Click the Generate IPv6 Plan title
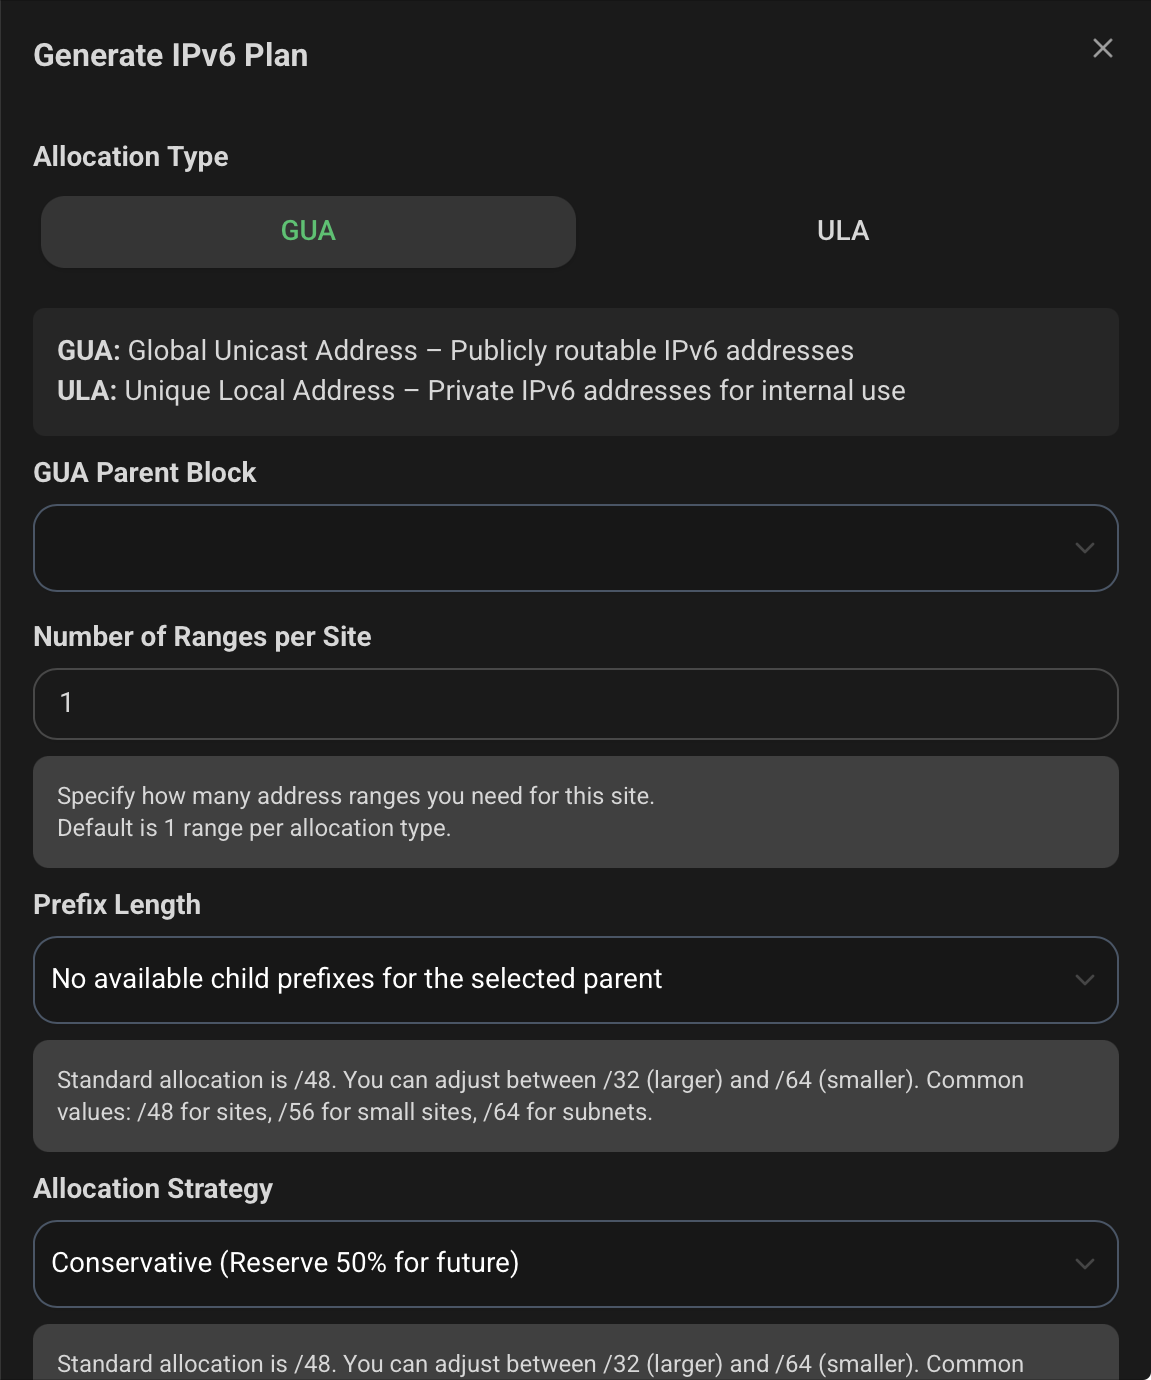1151x1380 pixels. point(171,55)
